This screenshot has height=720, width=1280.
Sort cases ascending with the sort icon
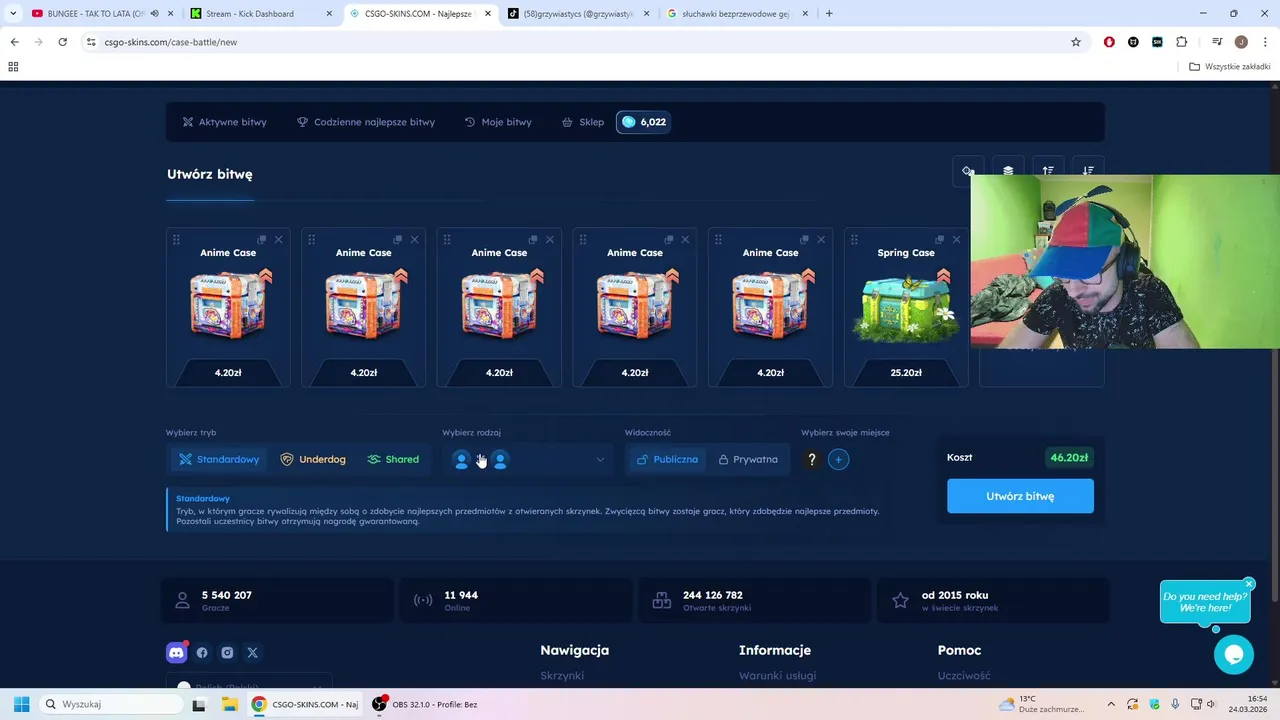pyautogui.click(x=1048, y=171)
